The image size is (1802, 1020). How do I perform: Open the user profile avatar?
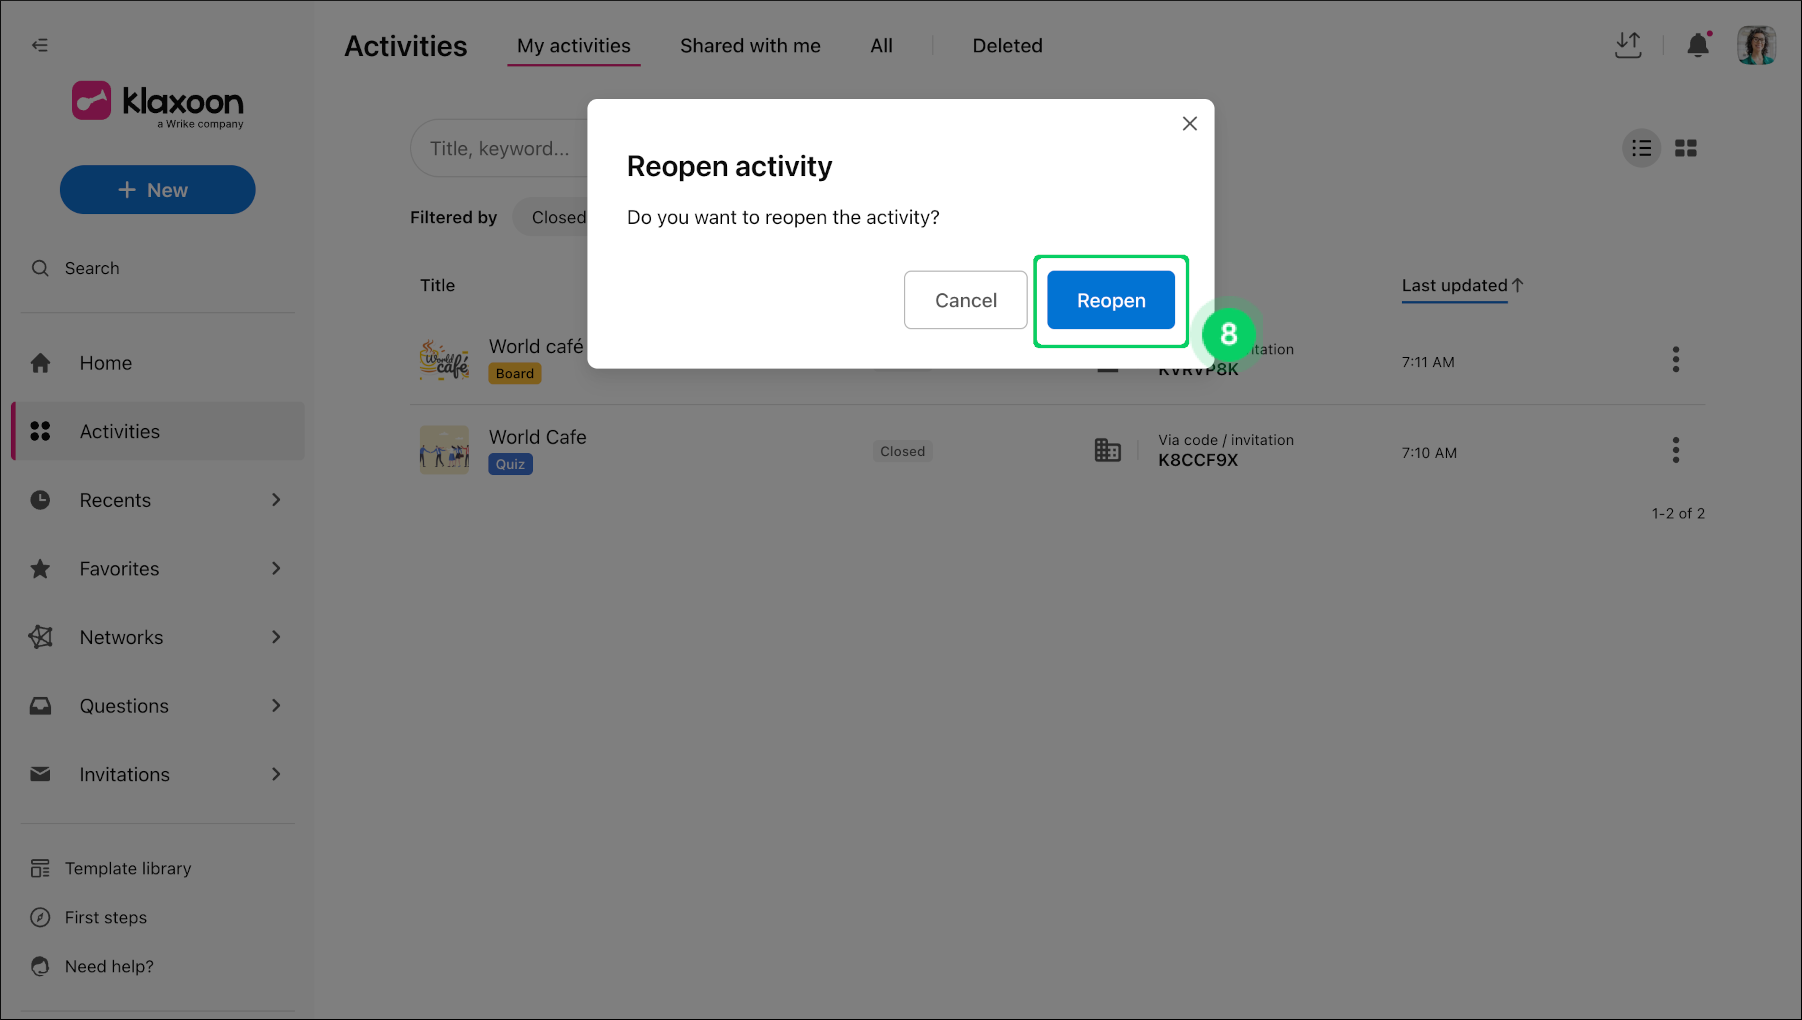click(x=1755, y=45)
